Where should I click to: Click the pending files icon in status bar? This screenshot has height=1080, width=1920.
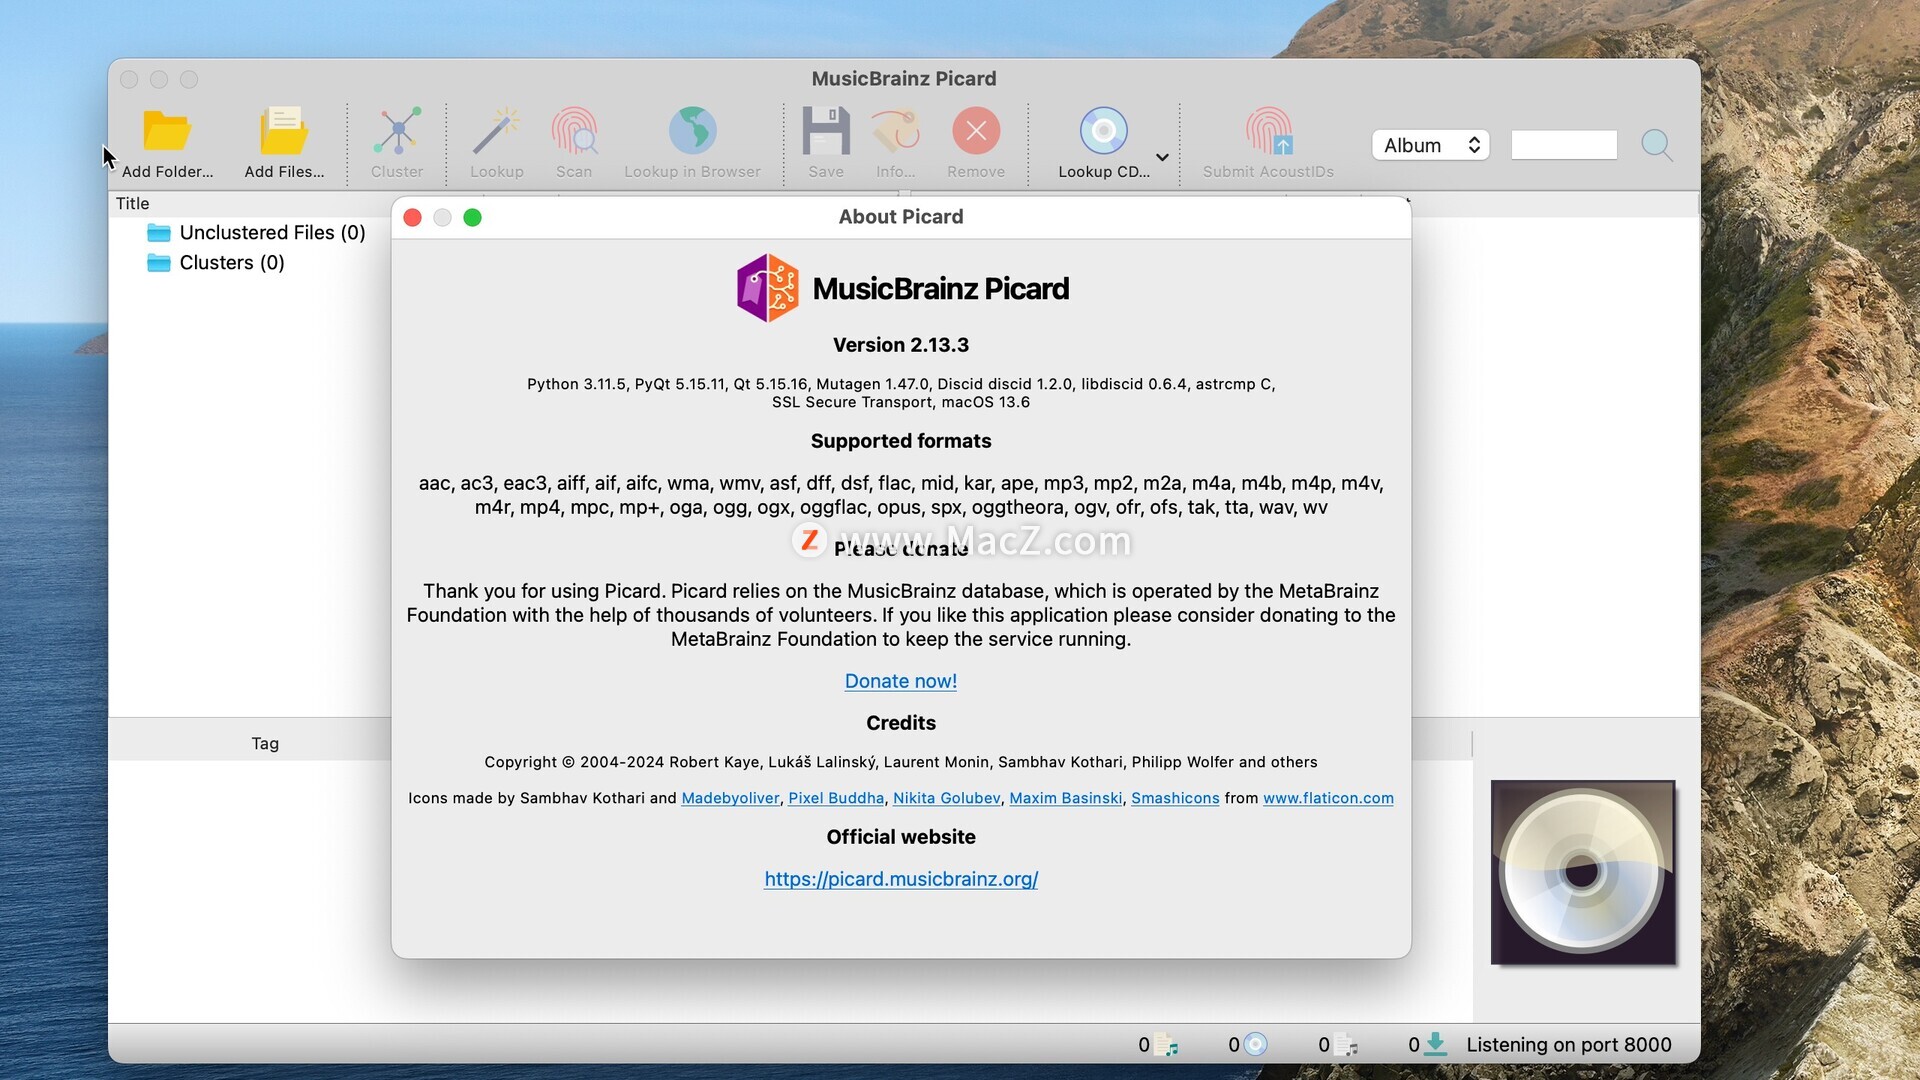tap(1346, 1045)
